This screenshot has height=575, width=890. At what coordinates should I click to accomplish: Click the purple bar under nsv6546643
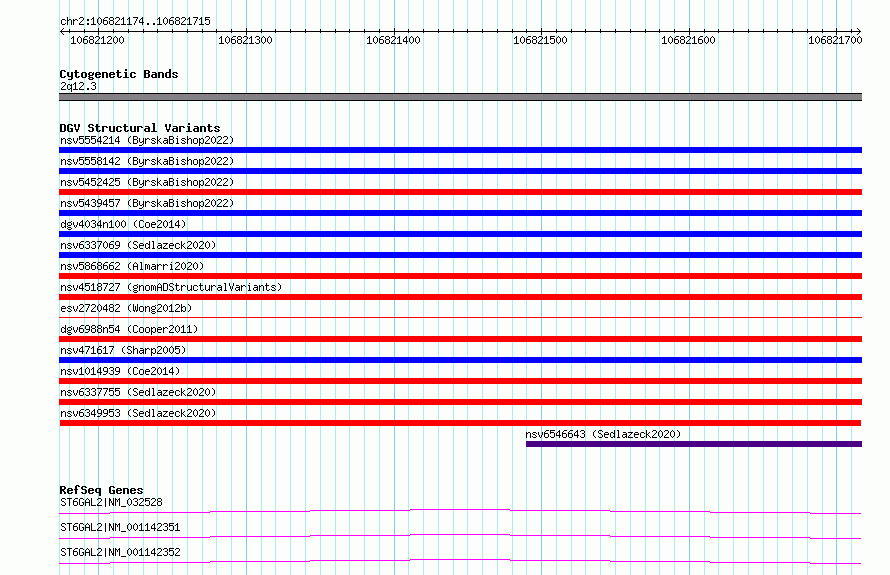click(694, 444)
